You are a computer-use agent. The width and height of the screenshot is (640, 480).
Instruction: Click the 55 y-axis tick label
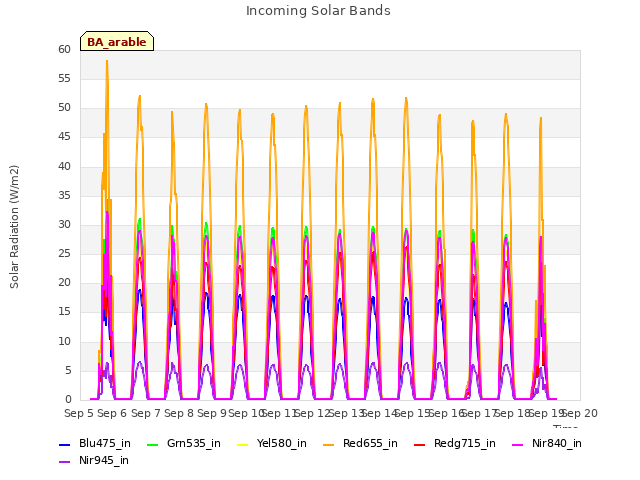pyautogui.click(x=64, y=78)
